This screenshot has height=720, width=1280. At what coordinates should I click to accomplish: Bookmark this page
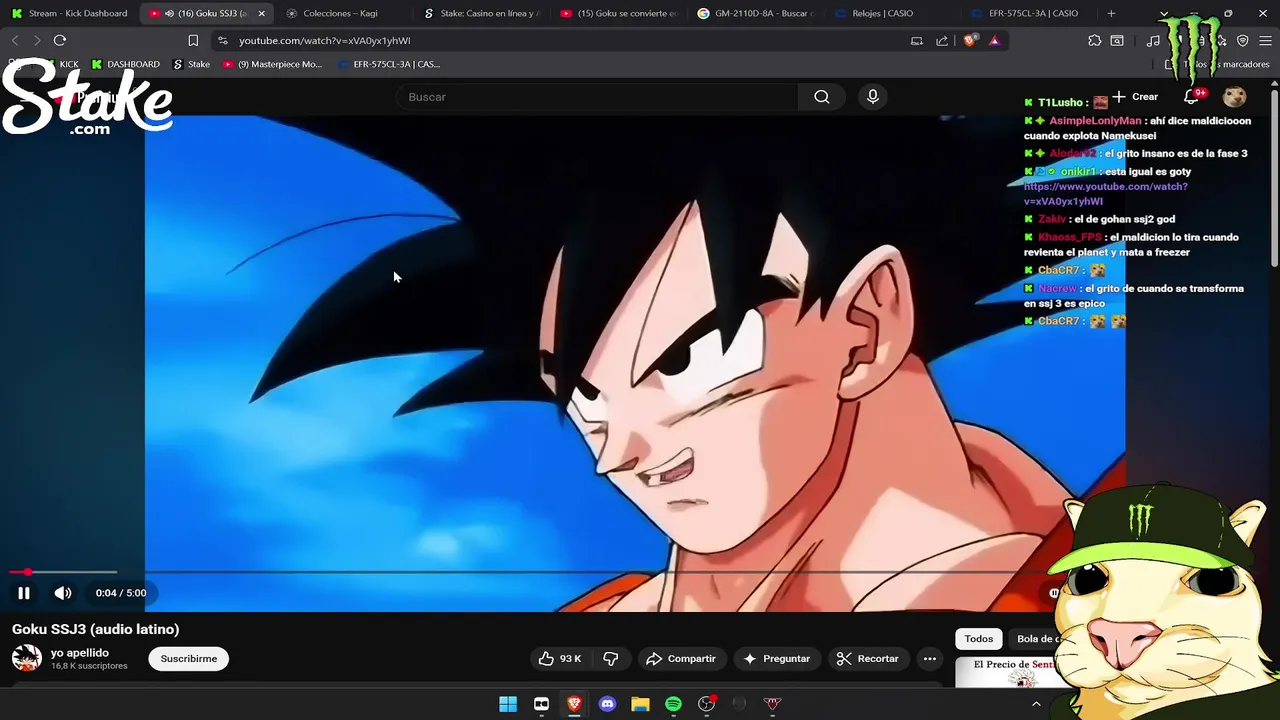[x=193, y=40]
